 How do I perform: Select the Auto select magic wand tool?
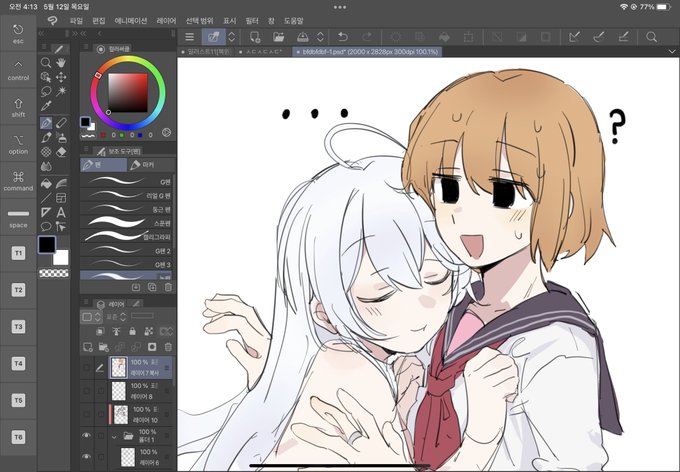pyautogui.click(x=61, y=92)
